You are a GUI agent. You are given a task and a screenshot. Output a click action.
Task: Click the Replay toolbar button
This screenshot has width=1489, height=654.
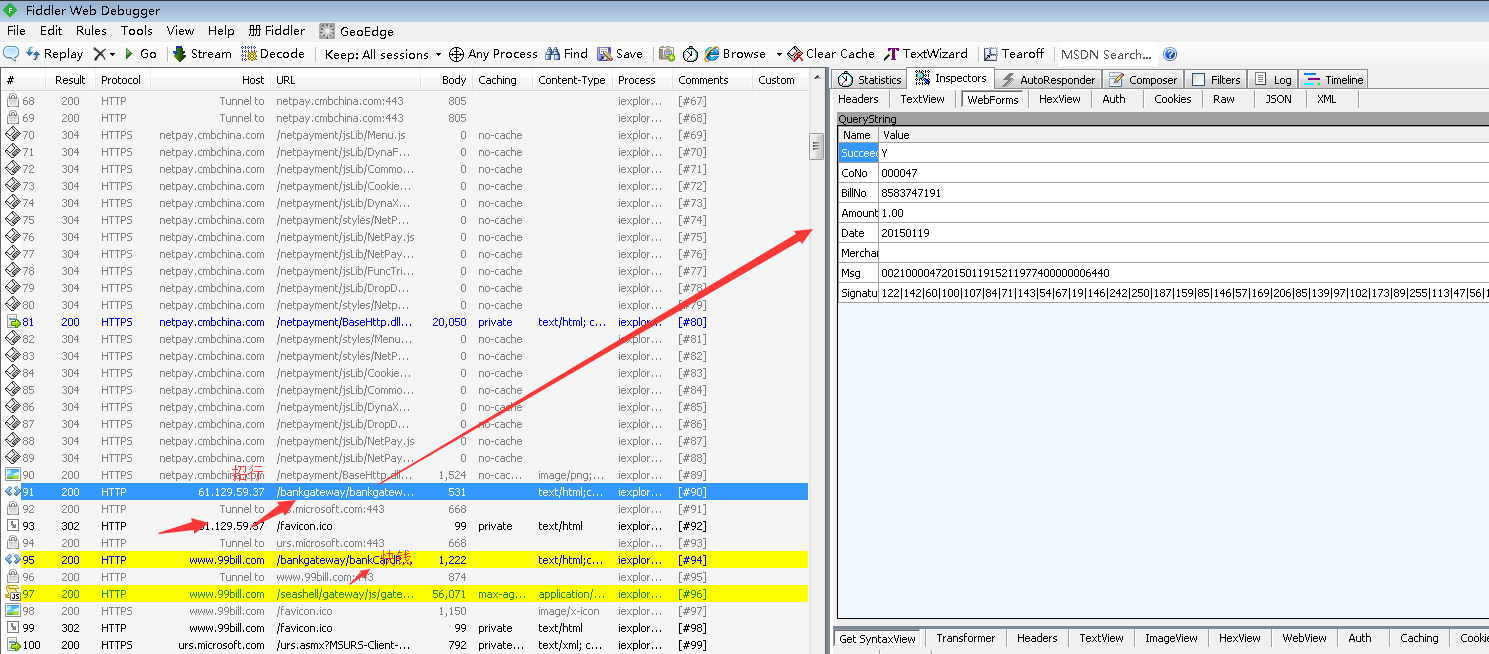(54, 54)
